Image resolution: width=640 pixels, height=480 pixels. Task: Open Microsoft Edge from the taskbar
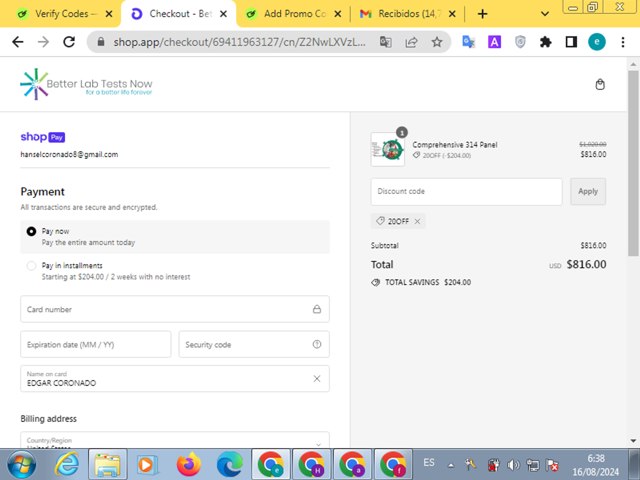click(x=230, y=464)
